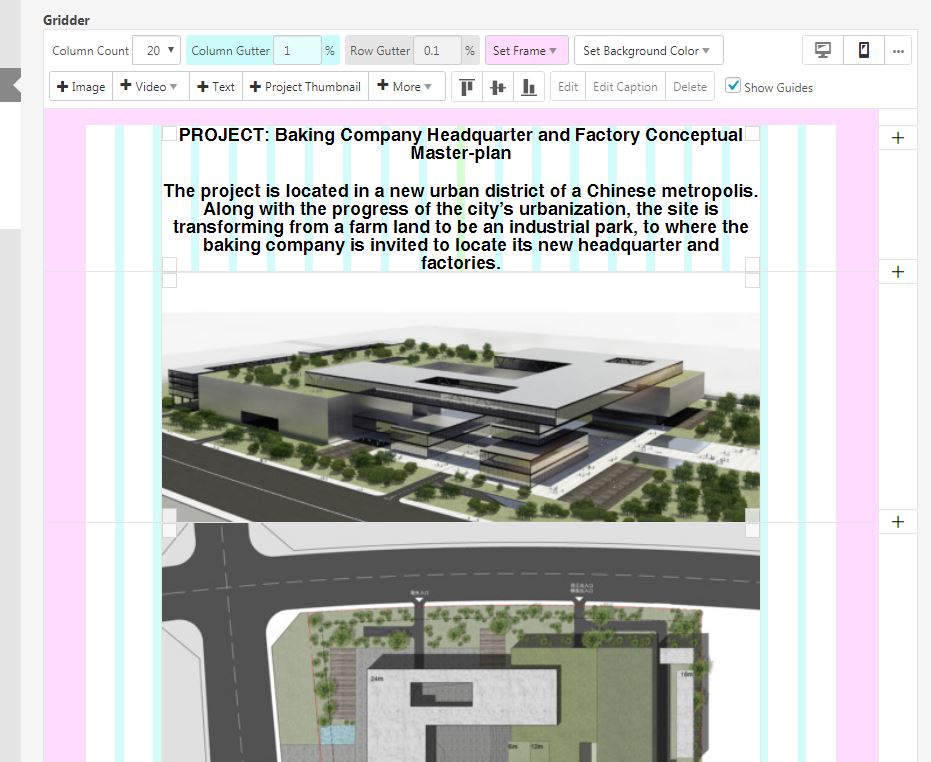Open the Column Count dropdown
Image resolution: width=931 pixels, height=762 pixels.
click(156, 50)
